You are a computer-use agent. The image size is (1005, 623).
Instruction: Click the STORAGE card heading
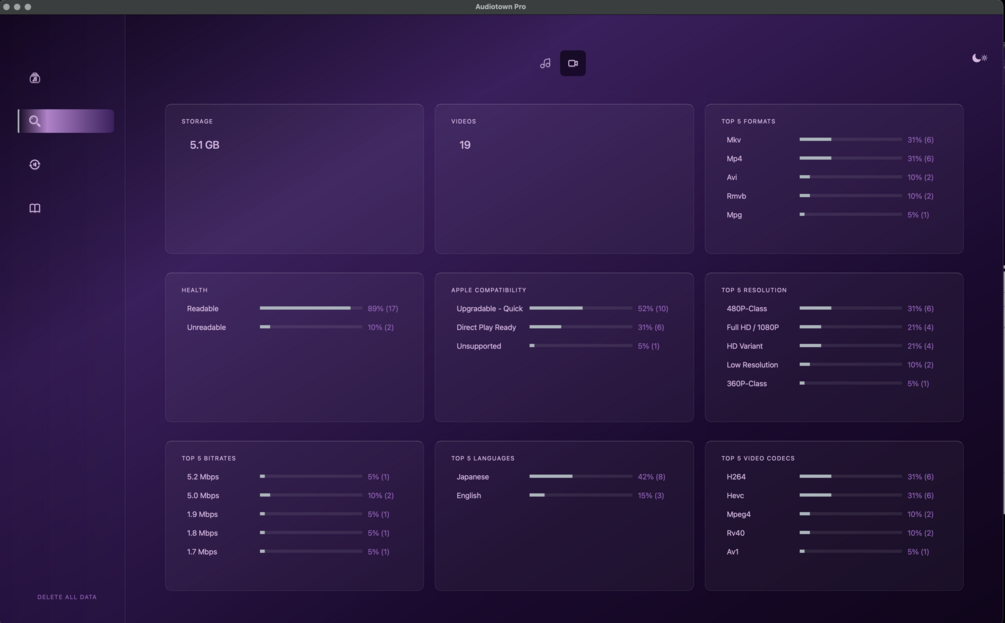tap(197, 121)
